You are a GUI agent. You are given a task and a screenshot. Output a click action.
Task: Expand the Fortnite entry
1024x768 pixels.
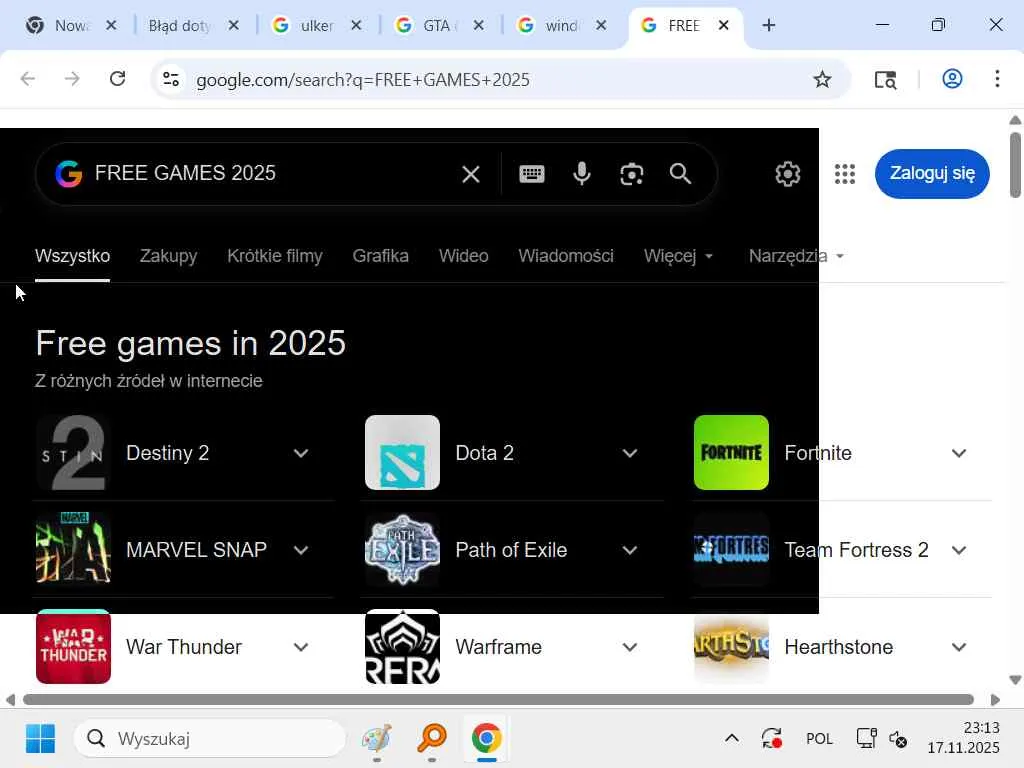[x=959, y=453]
